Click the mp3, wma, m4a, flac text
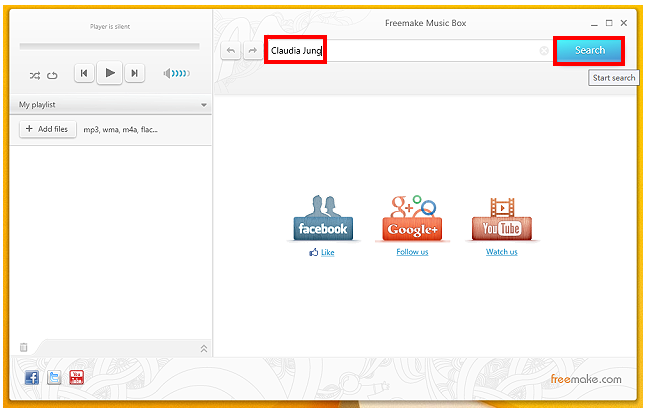This screenshot has width=652, height=416. pyautogui.click(x=121, y=130)
